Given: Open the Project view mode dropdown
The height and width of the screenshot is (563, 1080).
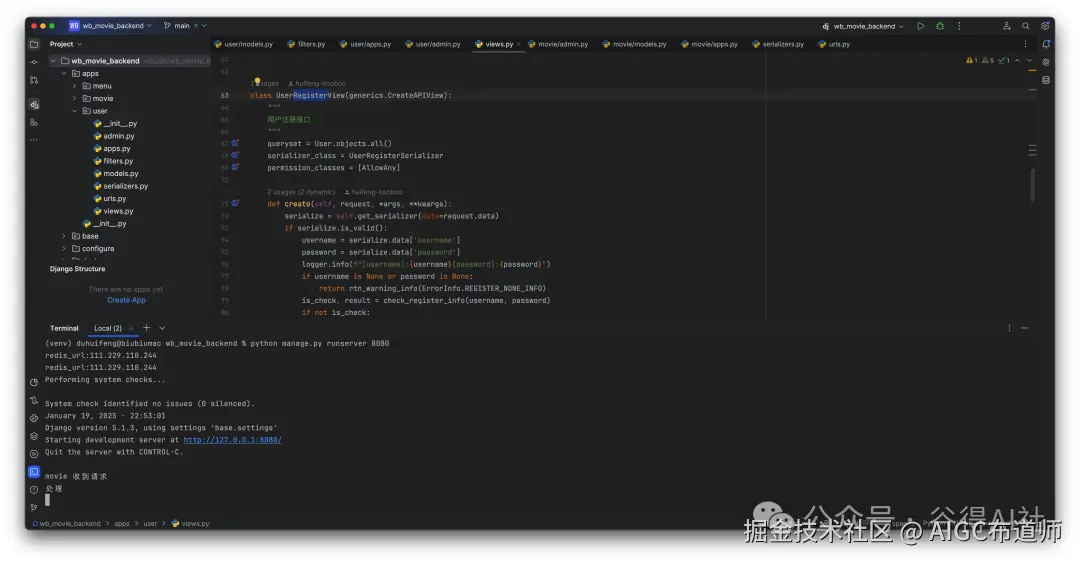Looking at the screenshot, I should click(65, 44).
